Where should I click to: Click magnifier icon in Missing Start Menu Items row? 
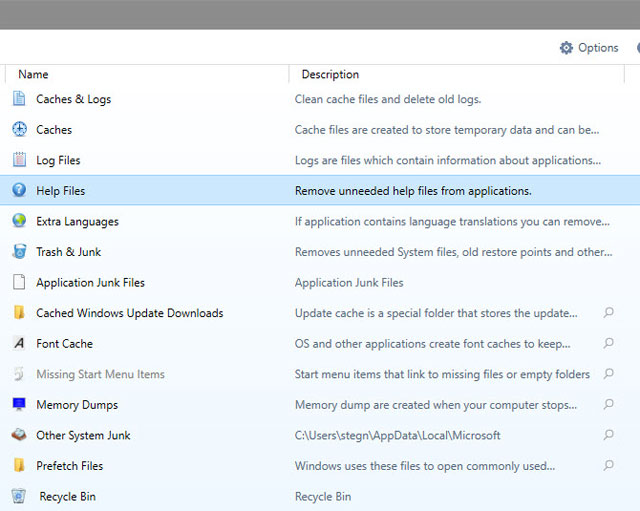609,374
